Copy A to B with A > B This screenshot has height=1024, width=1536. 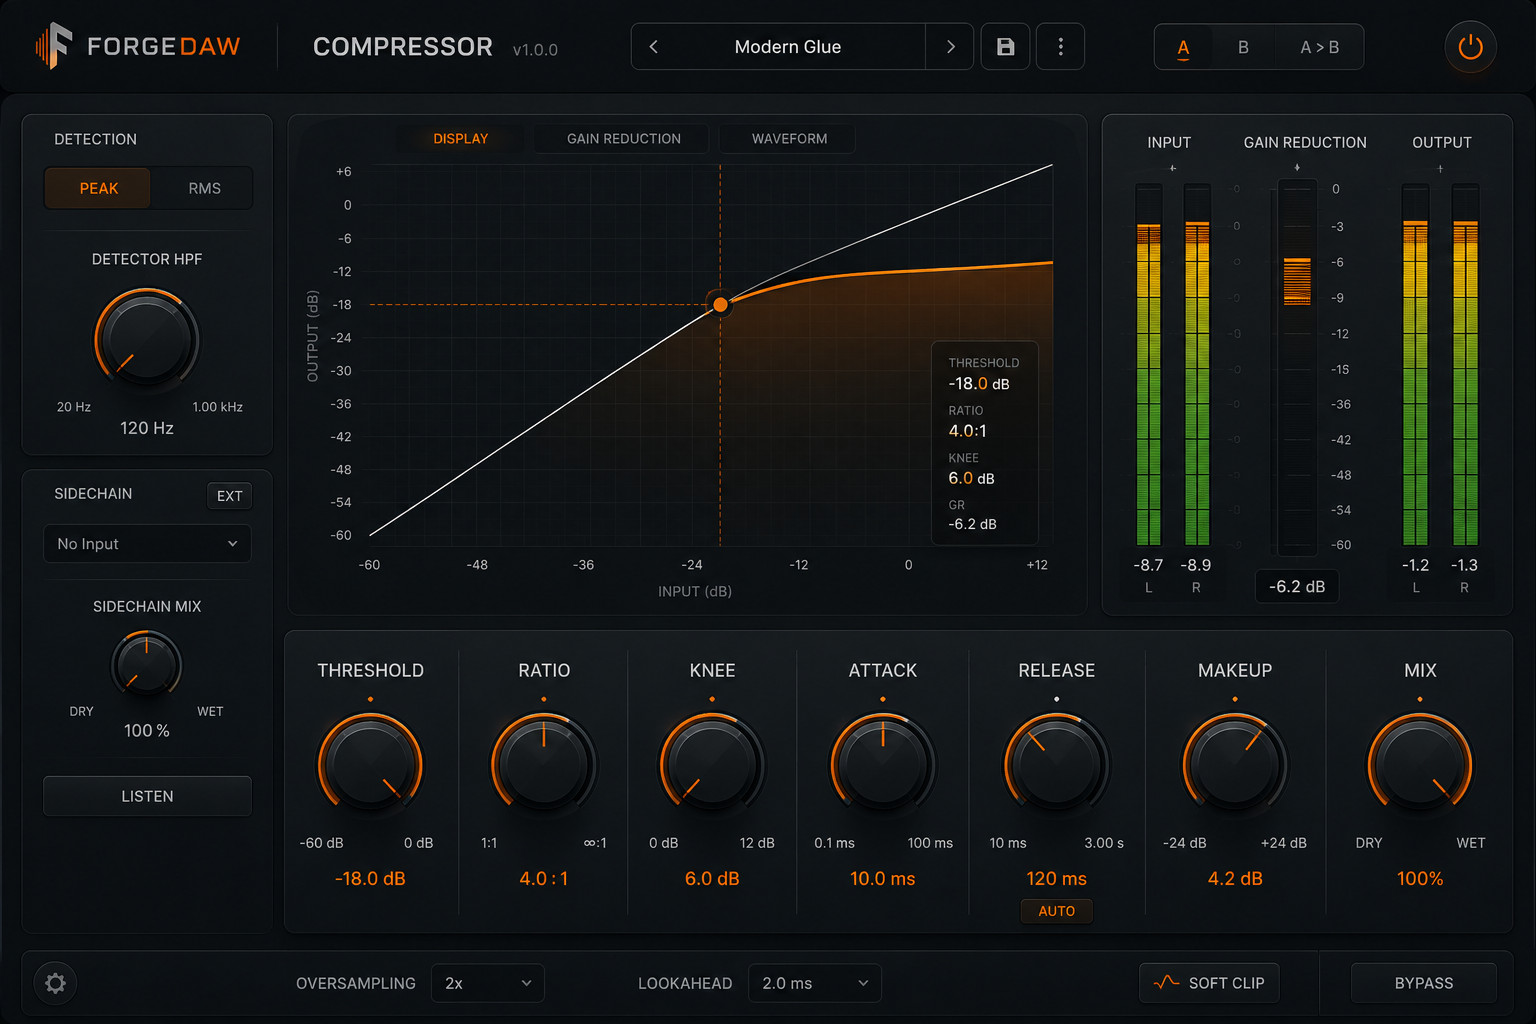point(1320,47)
